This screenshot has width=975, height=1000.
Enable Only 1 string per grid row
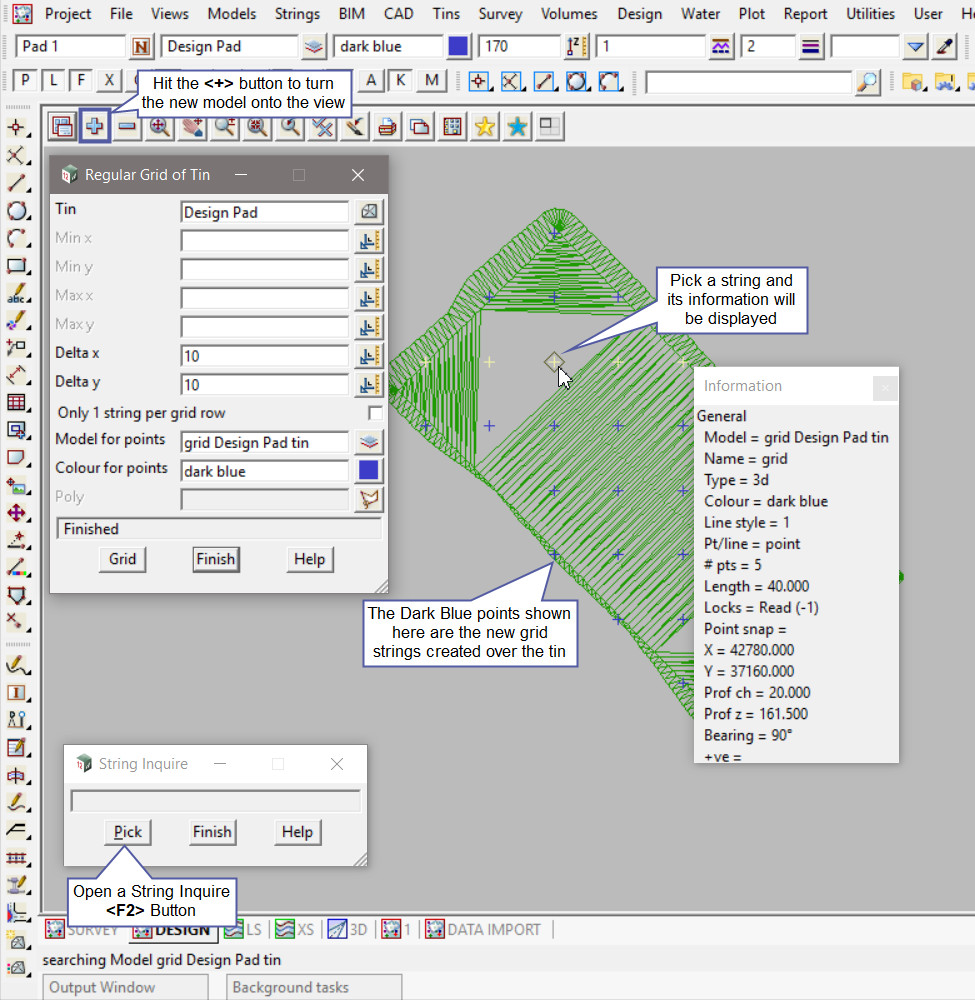(375, 413)
